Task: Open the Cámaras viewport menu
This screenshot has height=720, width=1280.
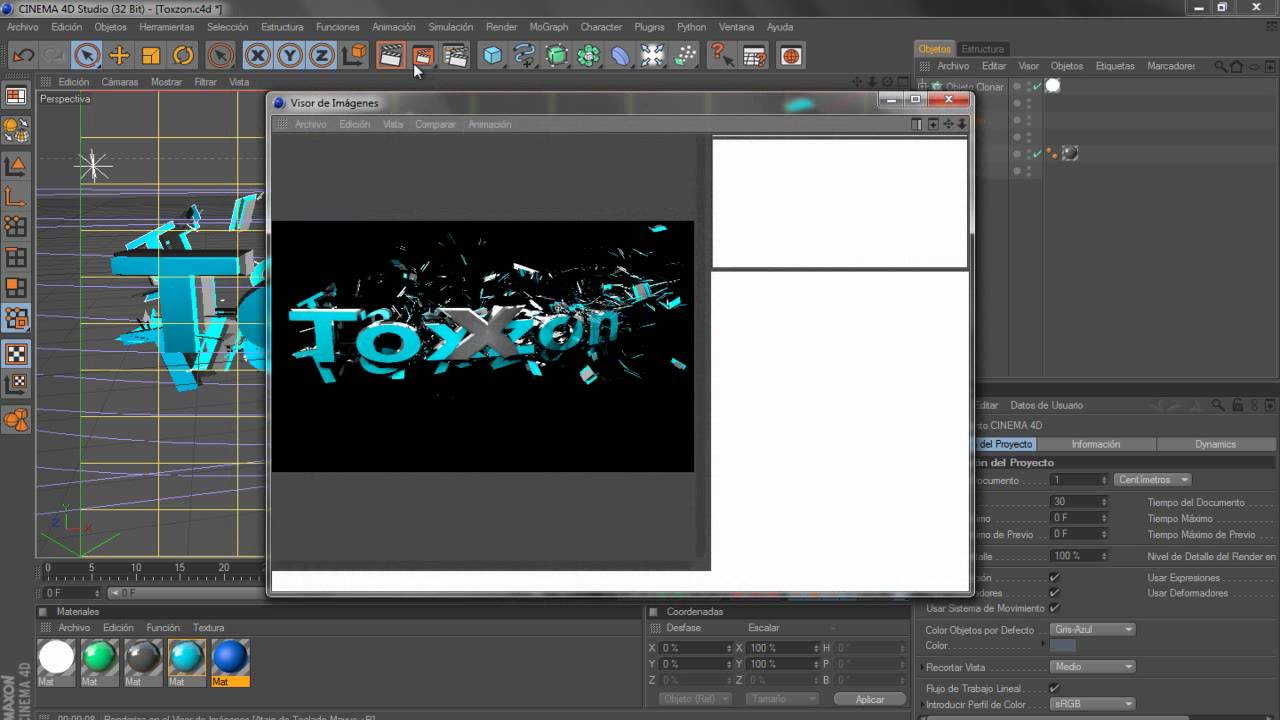Action: 119,82
